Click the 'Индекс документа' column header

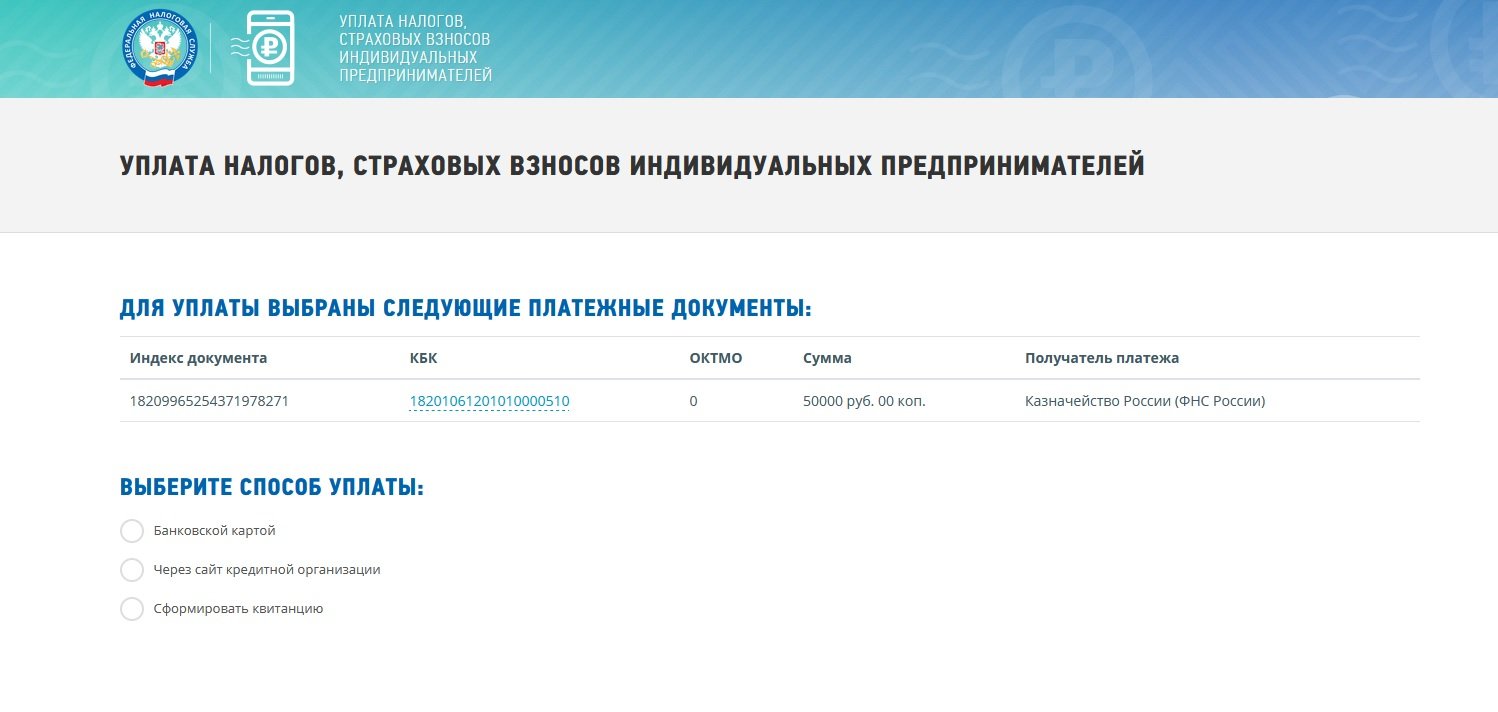198,358
